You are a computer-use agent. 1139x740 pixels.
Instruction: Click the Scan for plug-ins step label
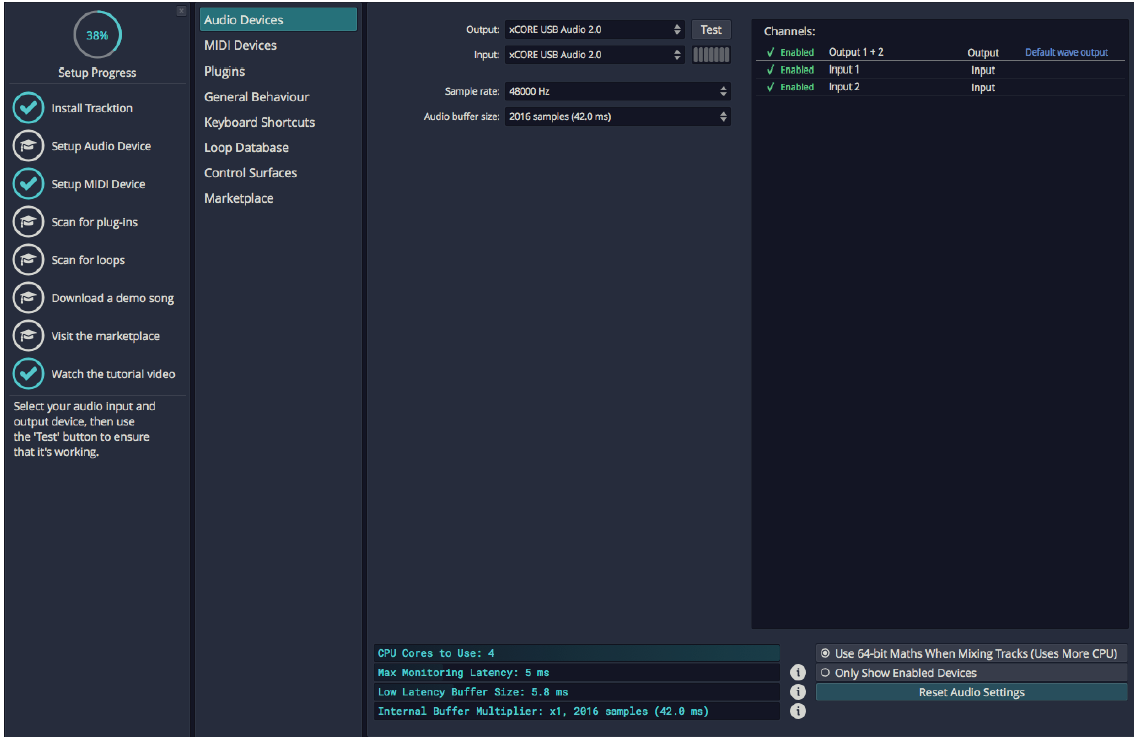coord(94,222)
